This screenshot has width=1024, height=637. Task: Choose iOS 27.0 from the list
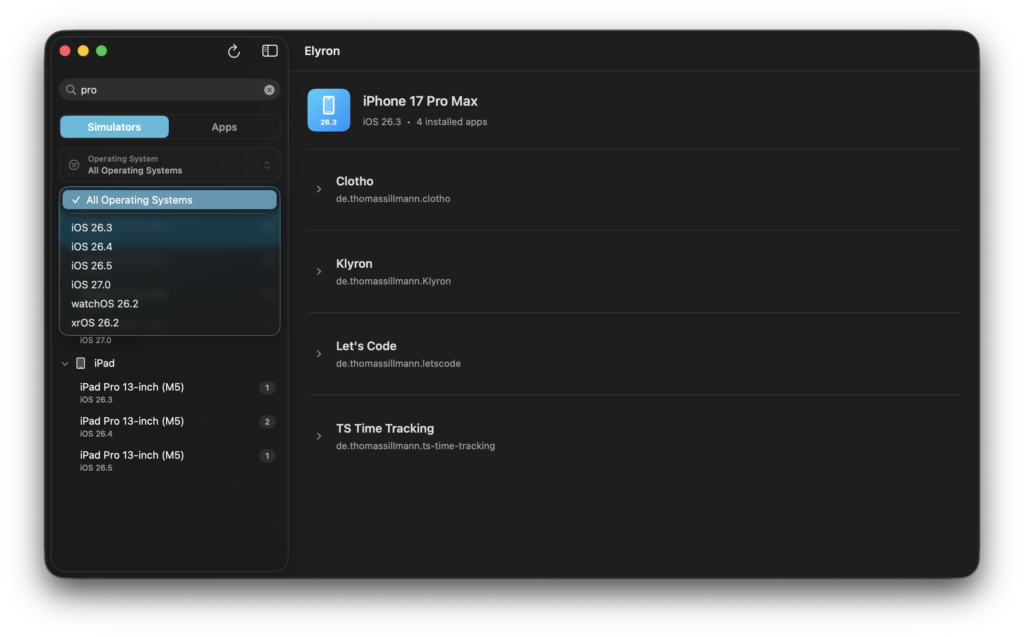169,284
